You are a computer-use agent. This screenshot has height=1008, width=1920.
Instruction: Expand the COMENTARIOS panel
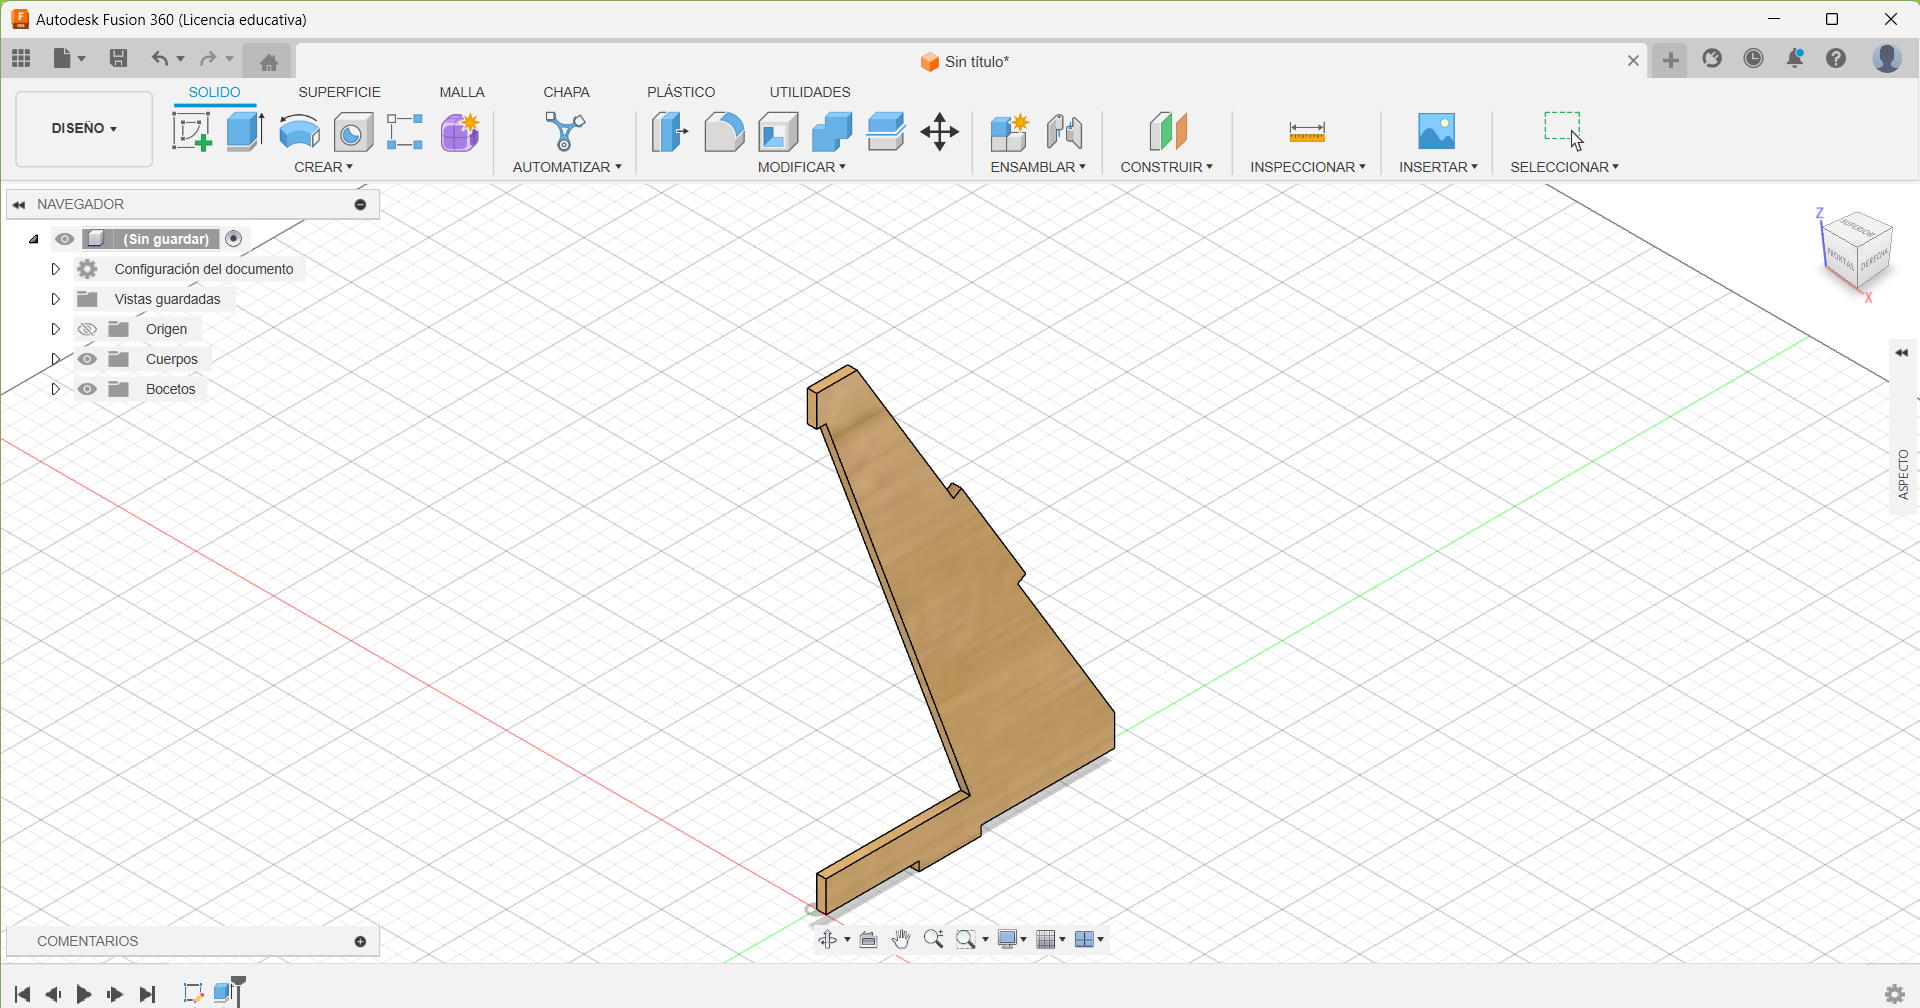[x=361, y=941]
